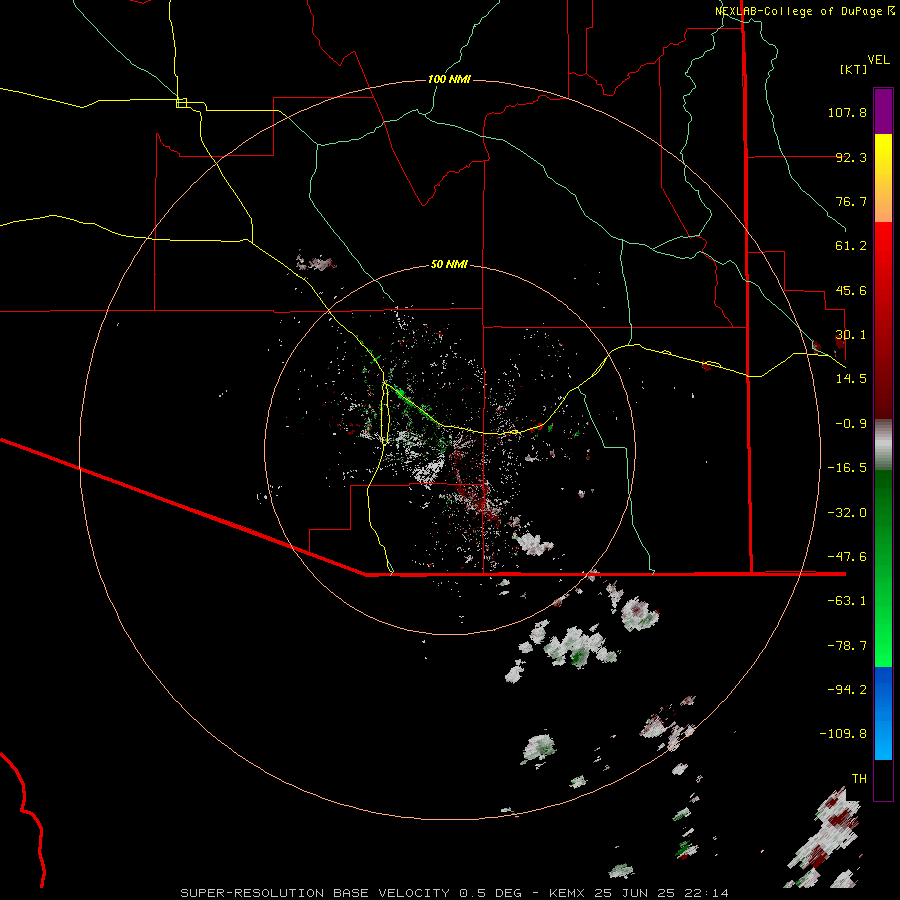Select the -94.2 scale value

847,690
